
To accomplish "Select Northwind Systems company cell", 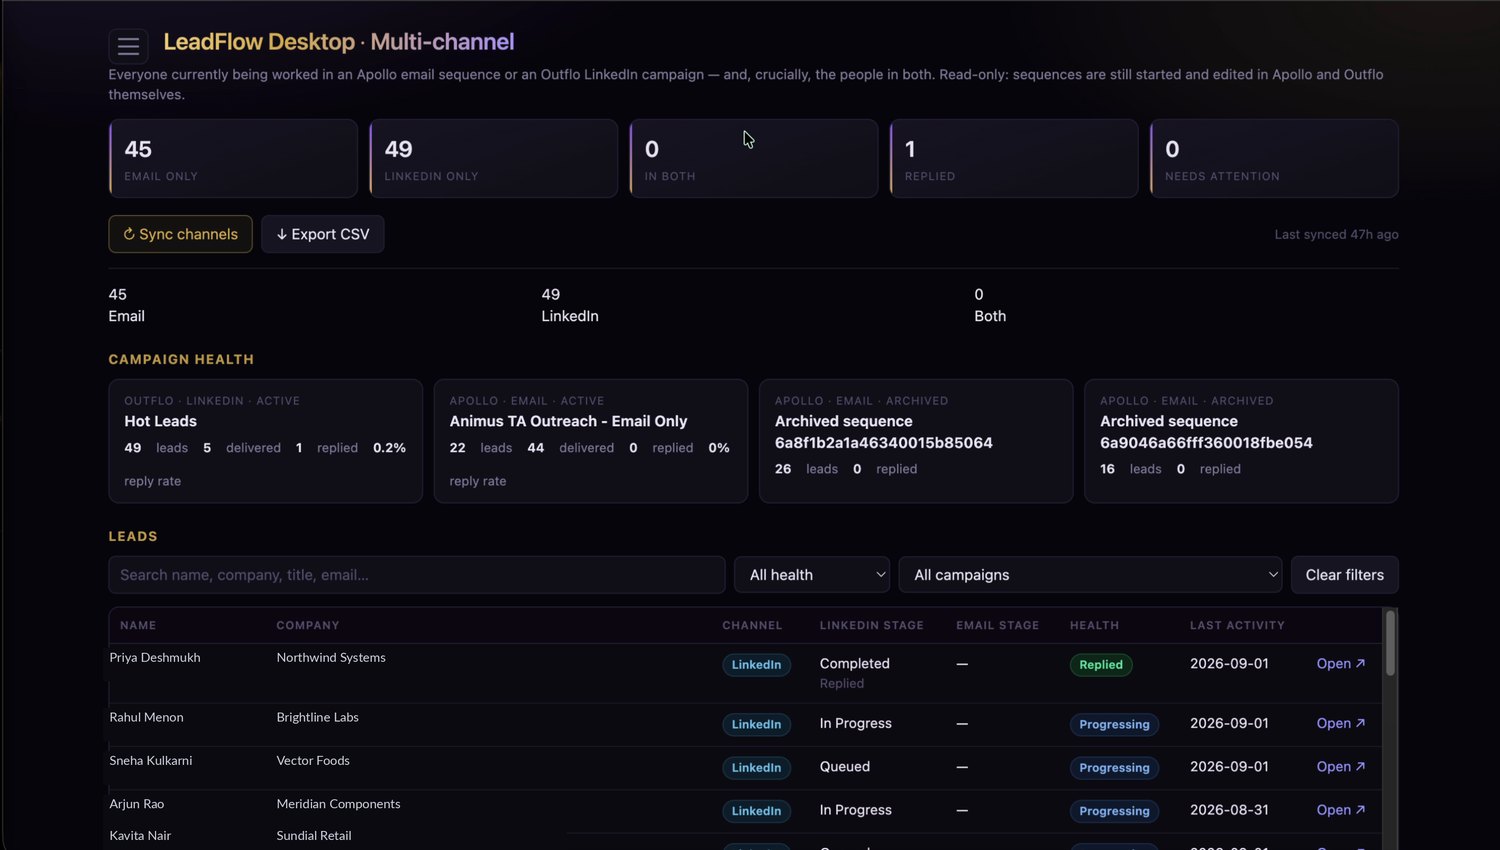I will [x=331, y=658].
